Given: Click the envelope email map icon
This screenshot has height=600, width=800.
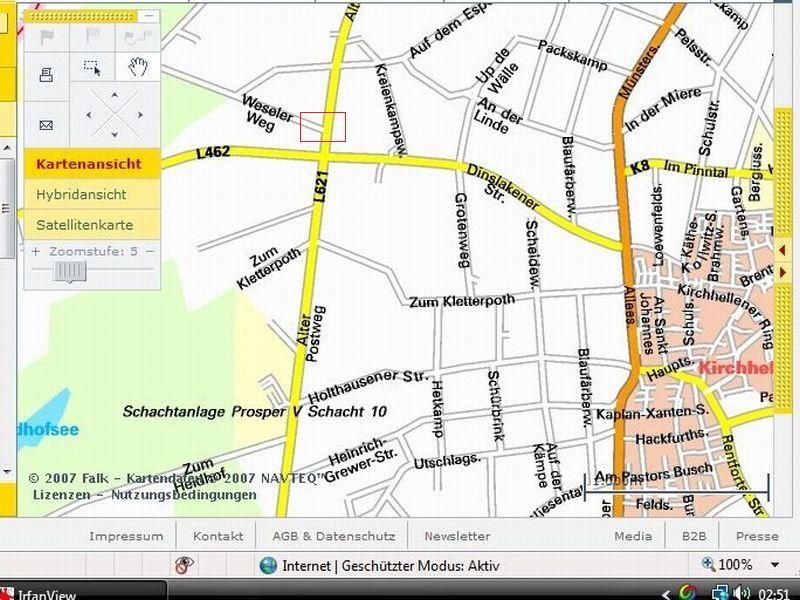Looking at the screenshot, I should [x=46, y=125].
